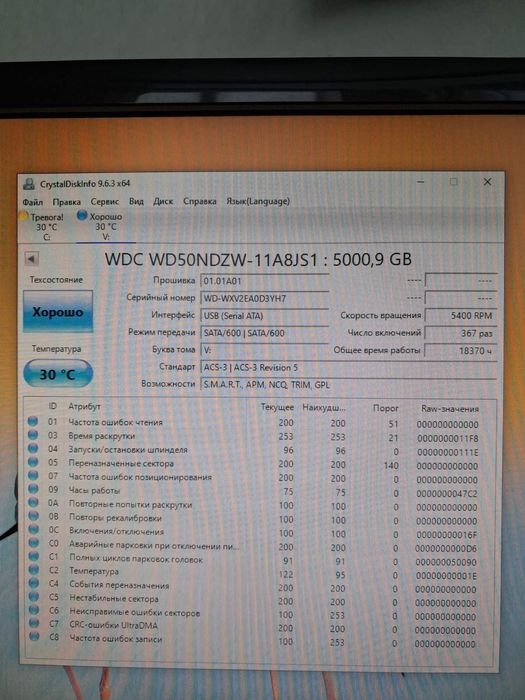
Task: Click the 30 °C temperature button
Action: (58, 373)
